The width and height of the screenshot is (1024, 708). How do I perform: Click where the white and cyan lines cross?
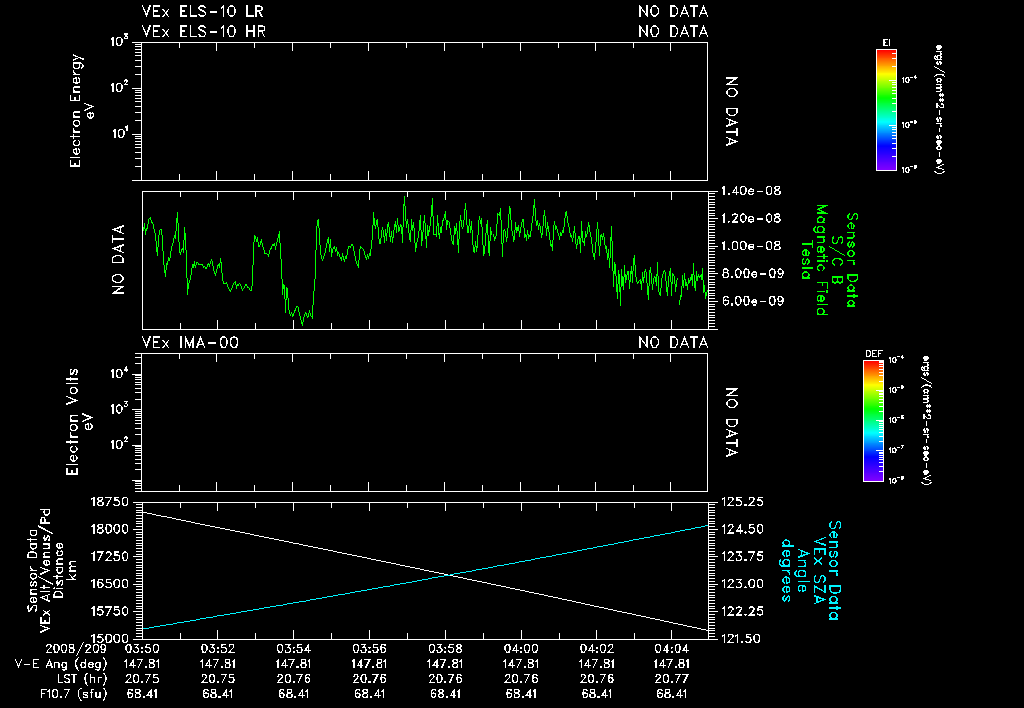coord(449,575)
